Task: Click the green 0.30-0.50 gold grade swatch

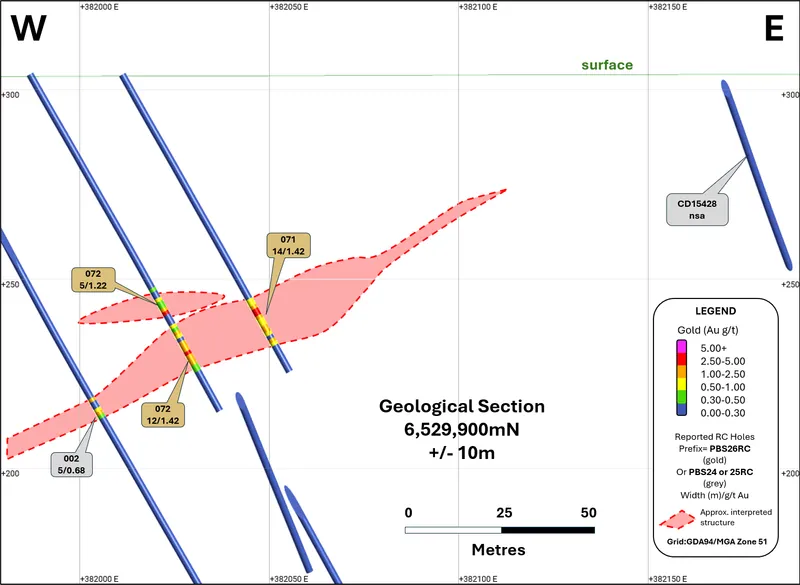Action: coord(681,397)
